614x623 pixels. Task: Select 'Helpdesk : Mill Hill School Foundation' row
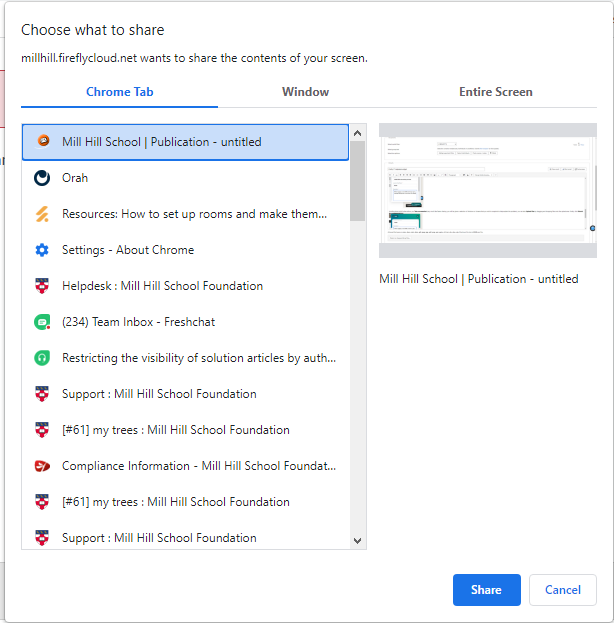[186, 286]
